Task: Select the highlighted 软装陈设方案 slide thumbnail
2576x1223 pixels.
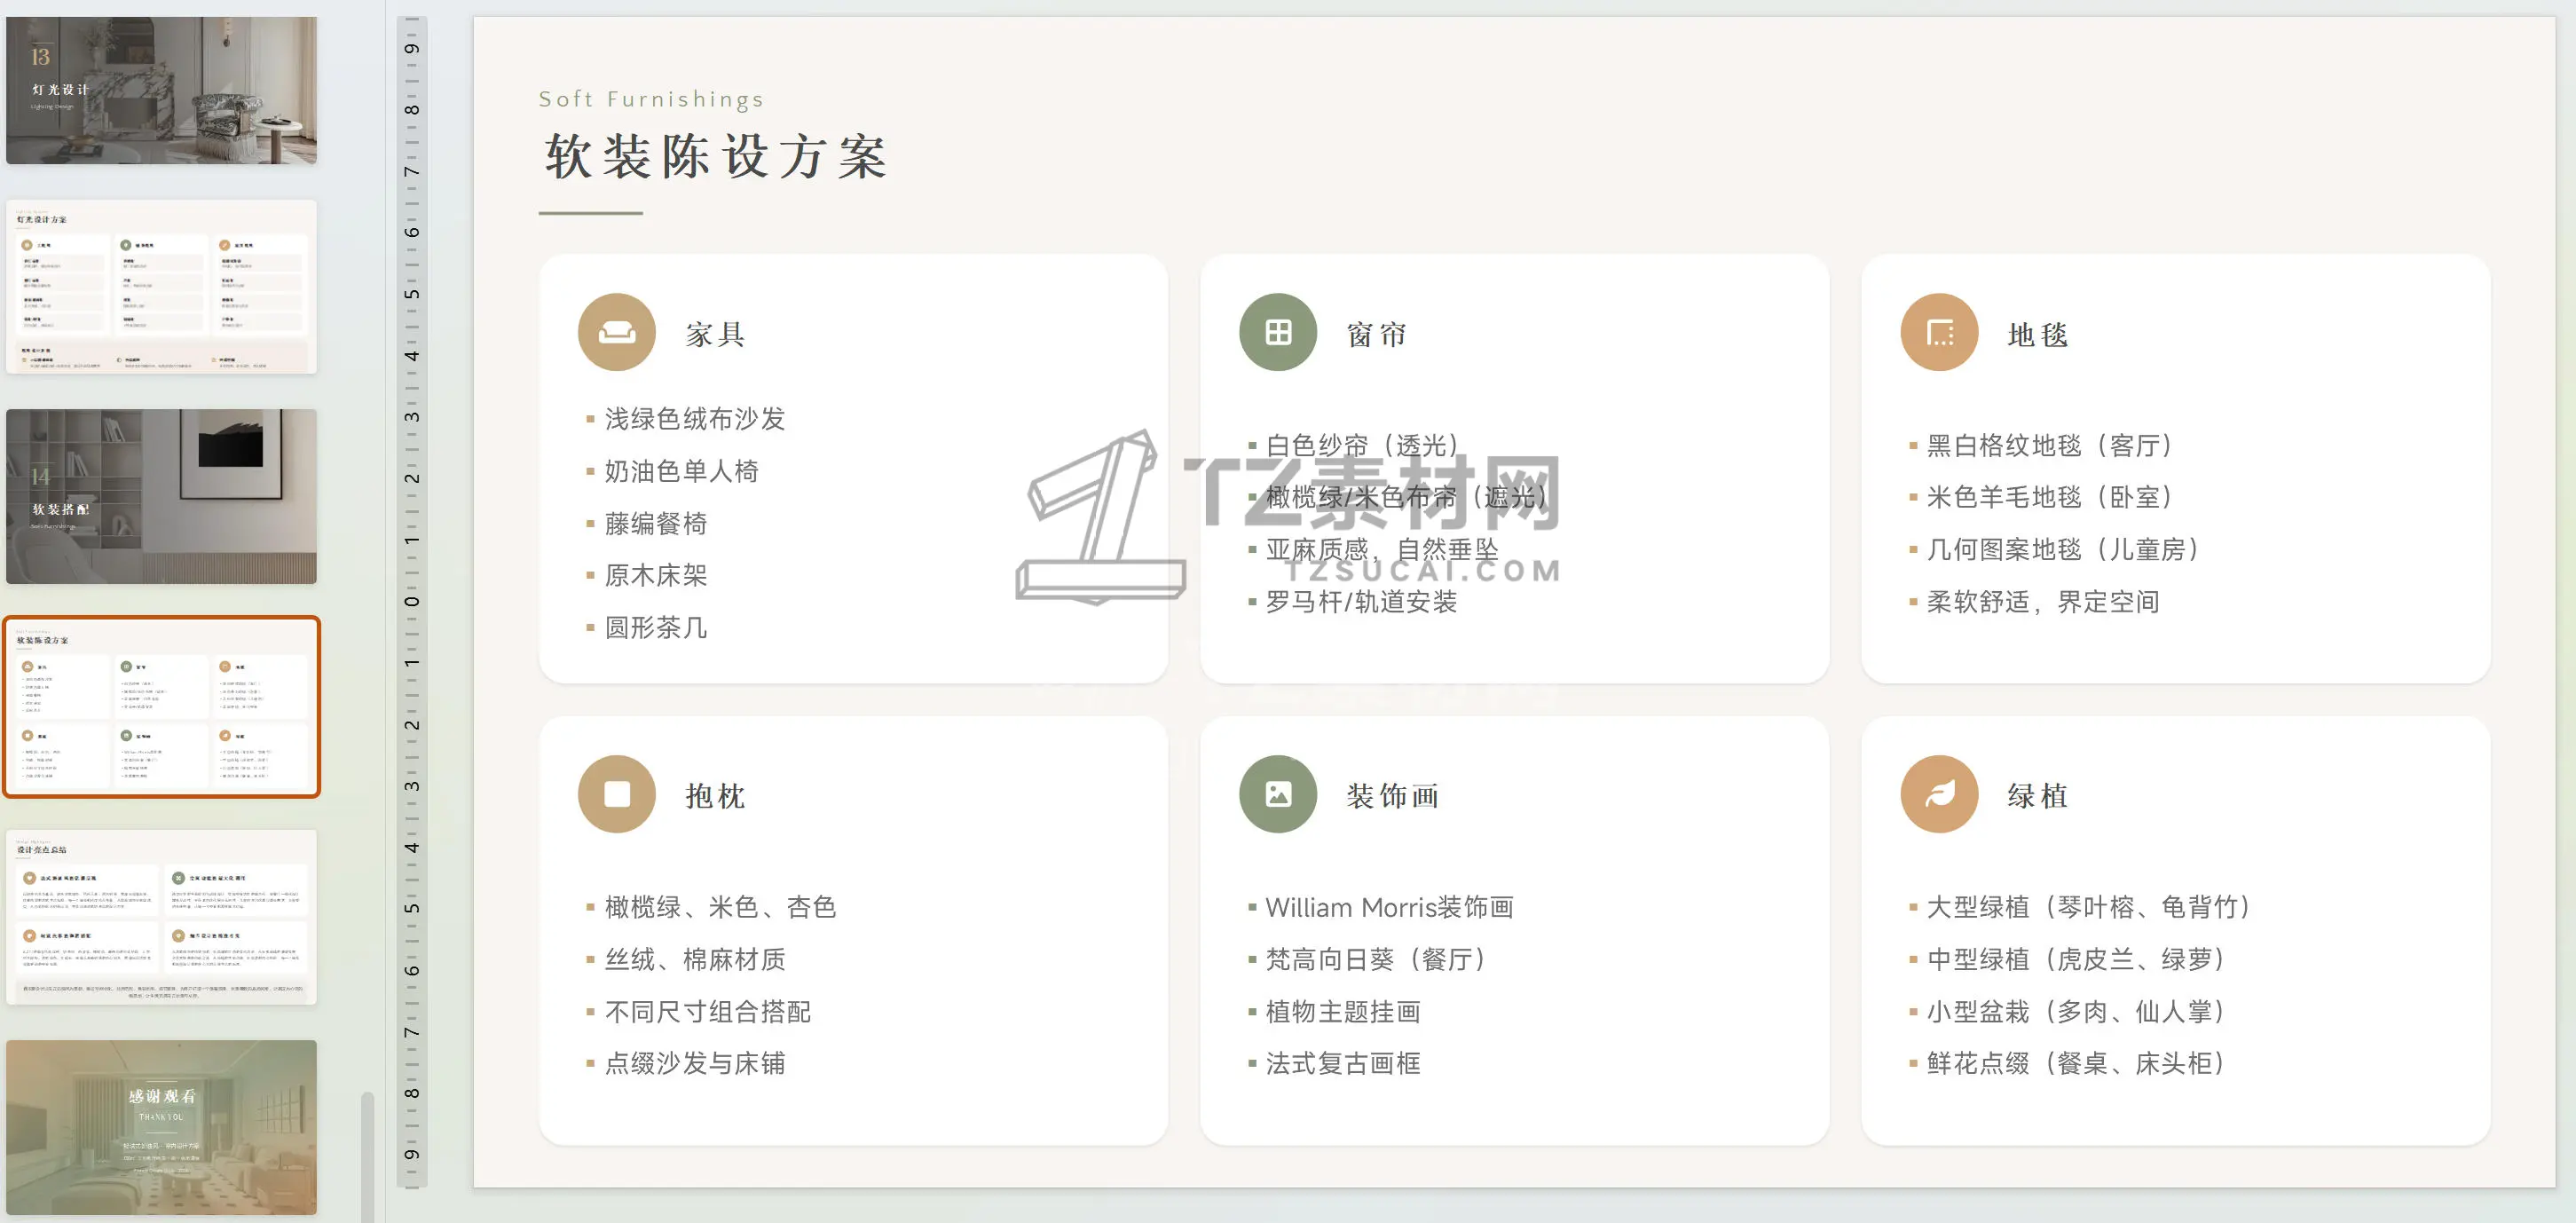Action: [161, 707]
